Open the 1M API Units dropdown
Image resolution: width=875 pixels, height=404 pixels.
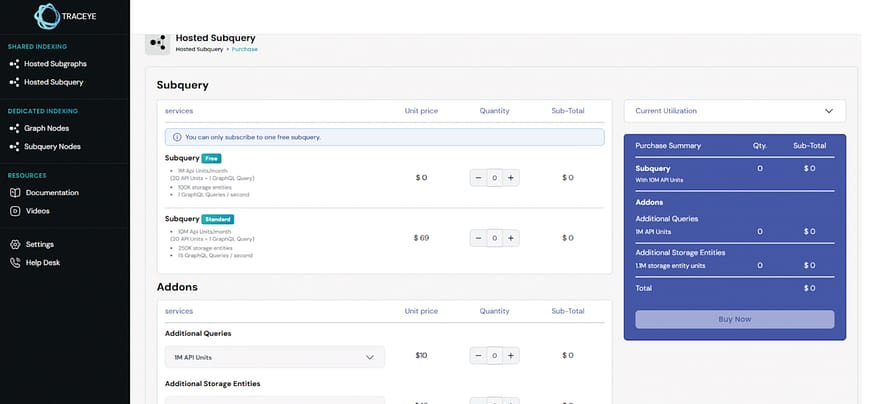click(x=275, y=357)
